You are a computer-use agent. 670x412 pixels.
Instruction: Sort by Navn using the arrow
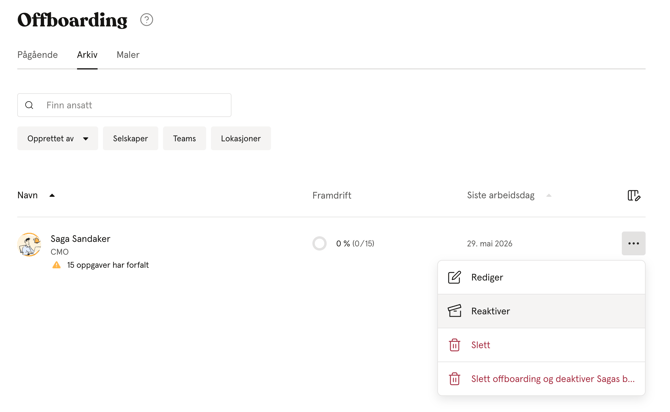pos(52,196)
